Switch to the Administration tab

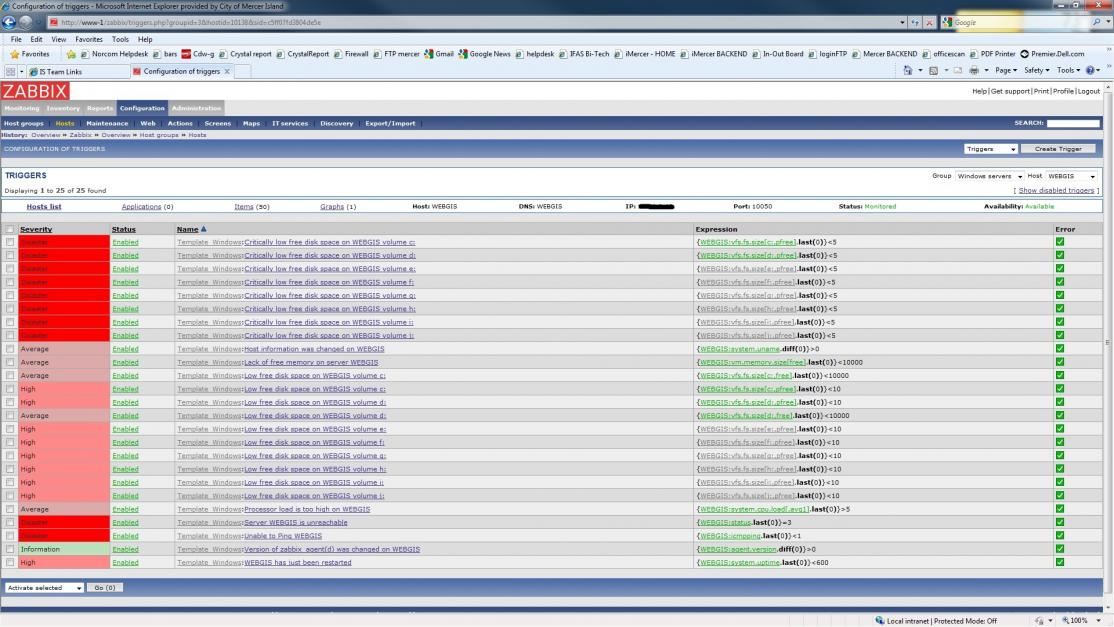196,108
